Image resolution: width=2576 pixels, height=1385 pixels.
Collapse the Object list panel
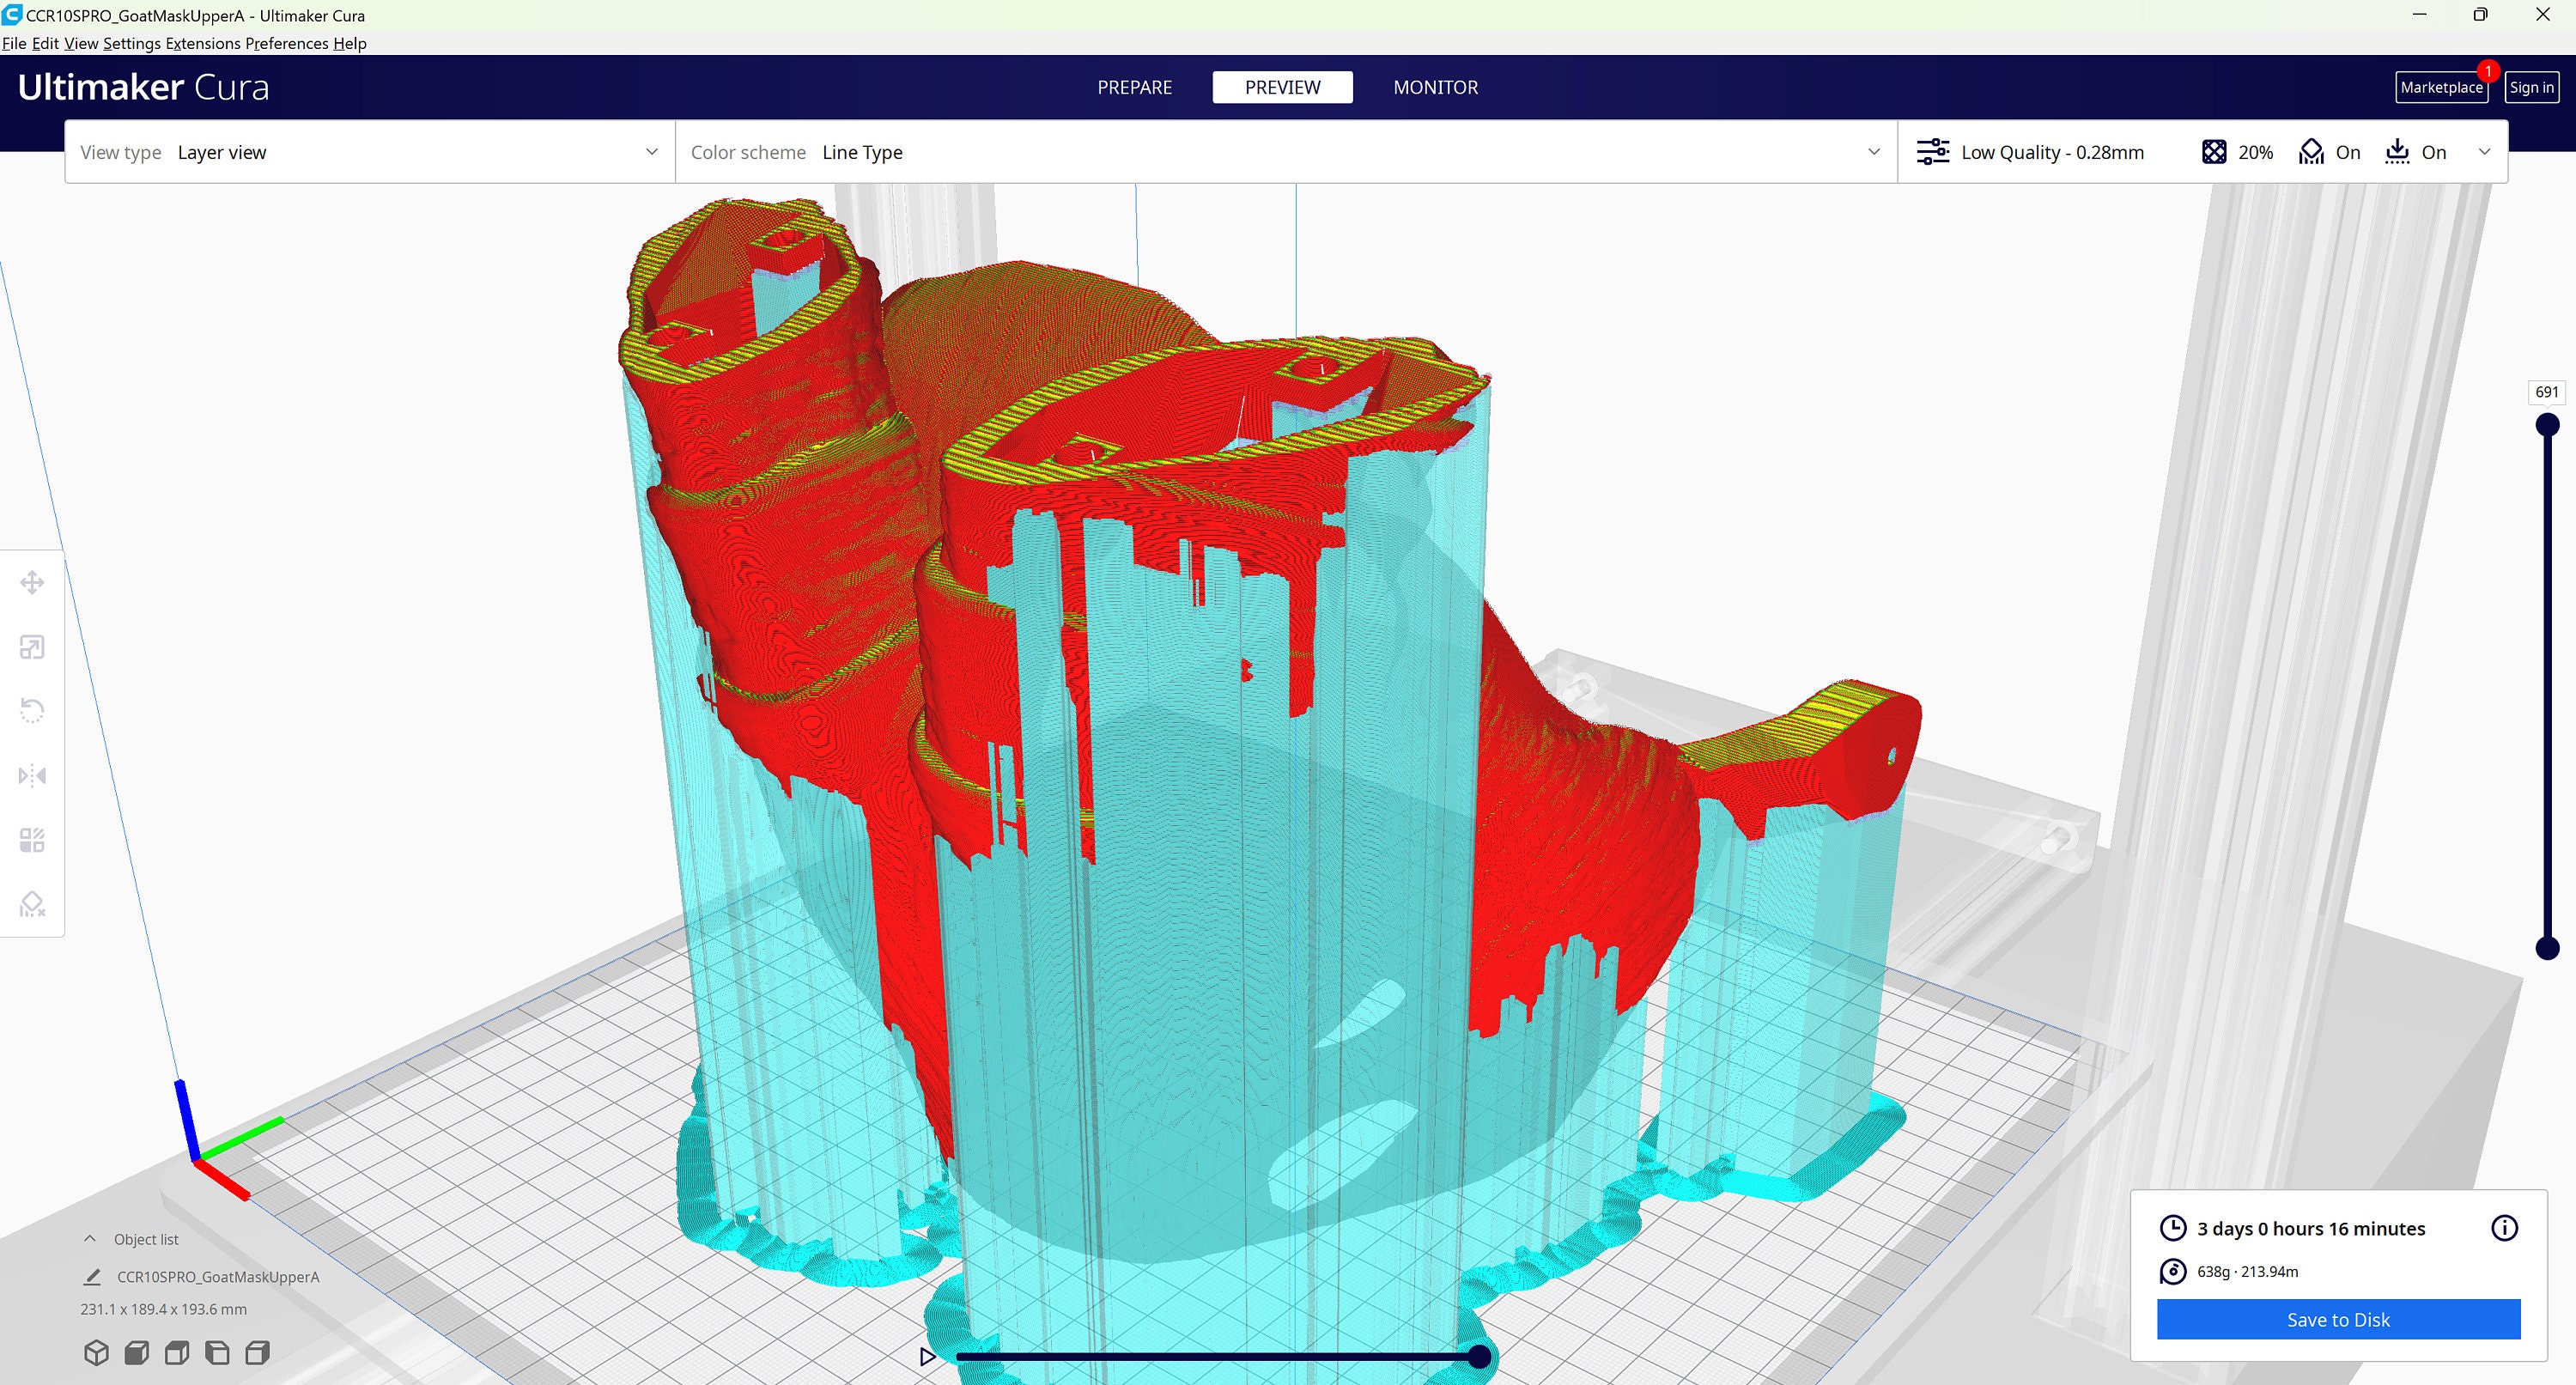pyautogui.click(x=89, y=1238)
